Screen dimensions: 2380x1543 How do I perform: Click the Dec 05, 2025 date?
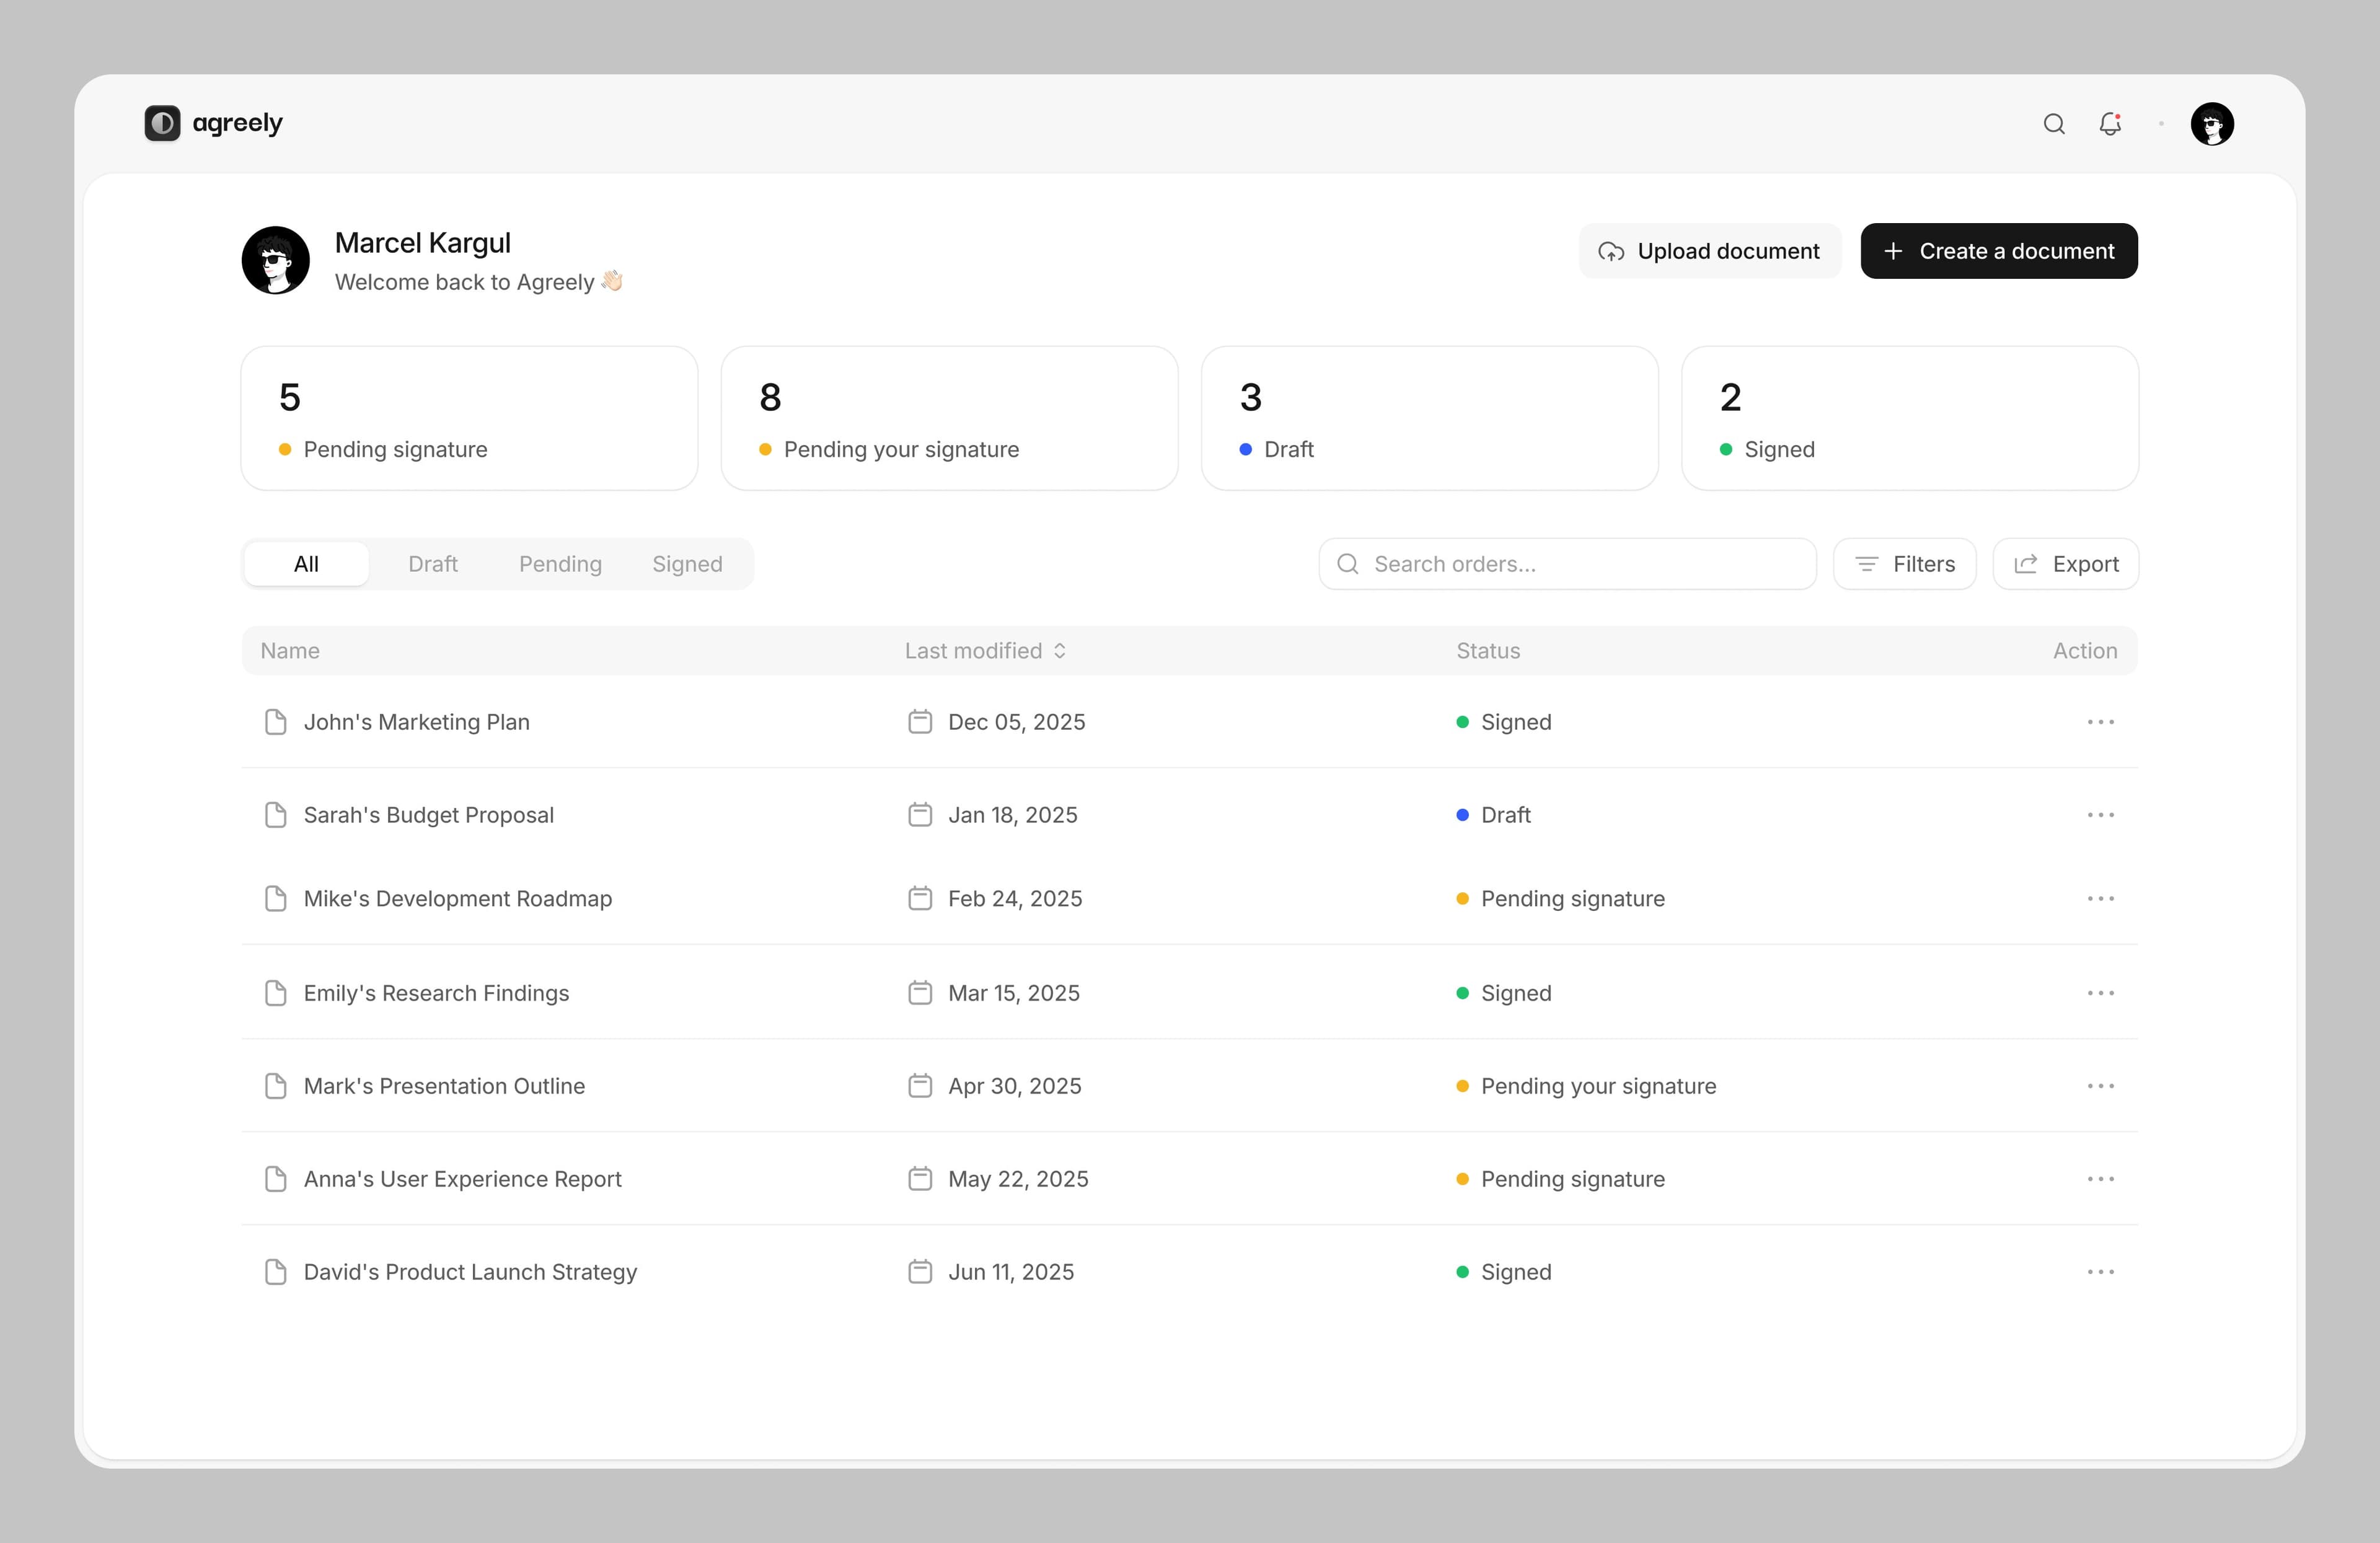tap(1017, 722)
